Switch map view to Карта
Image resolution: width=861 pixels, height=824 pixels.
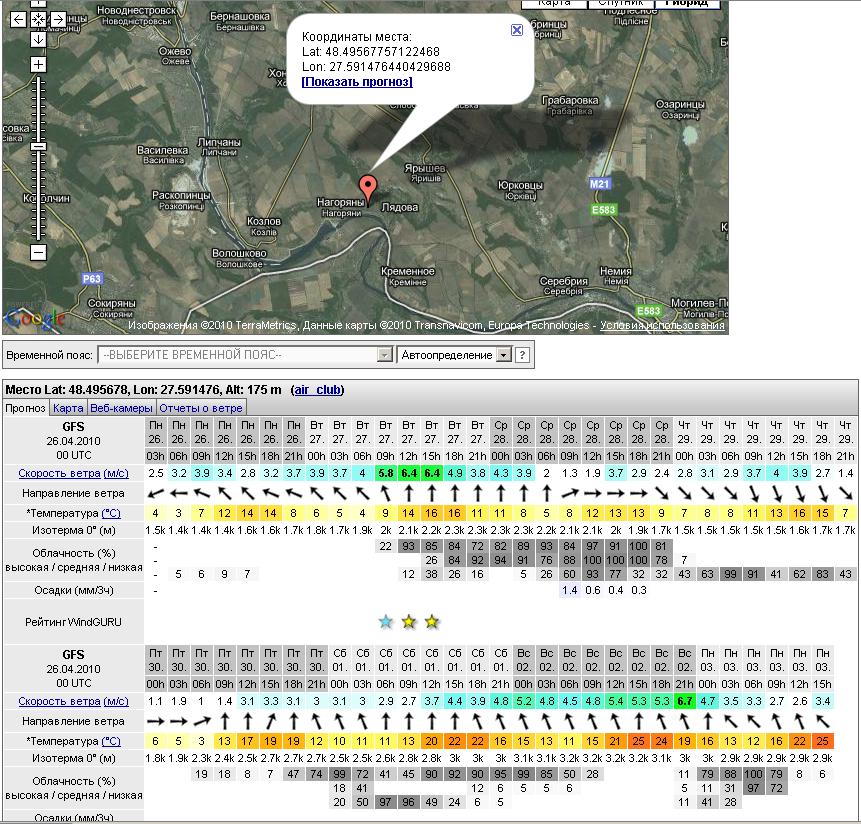click(554, 4)
